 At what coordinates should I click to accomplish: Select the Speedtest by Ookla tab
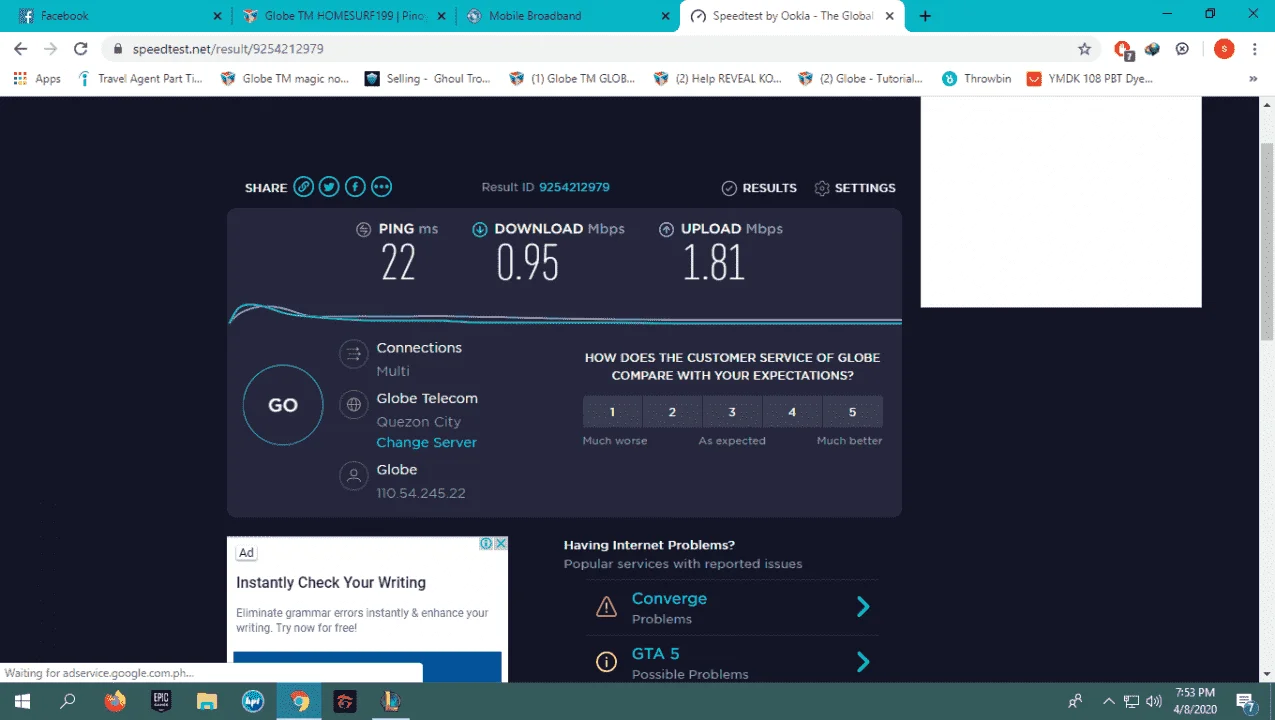tap(792, 16)
